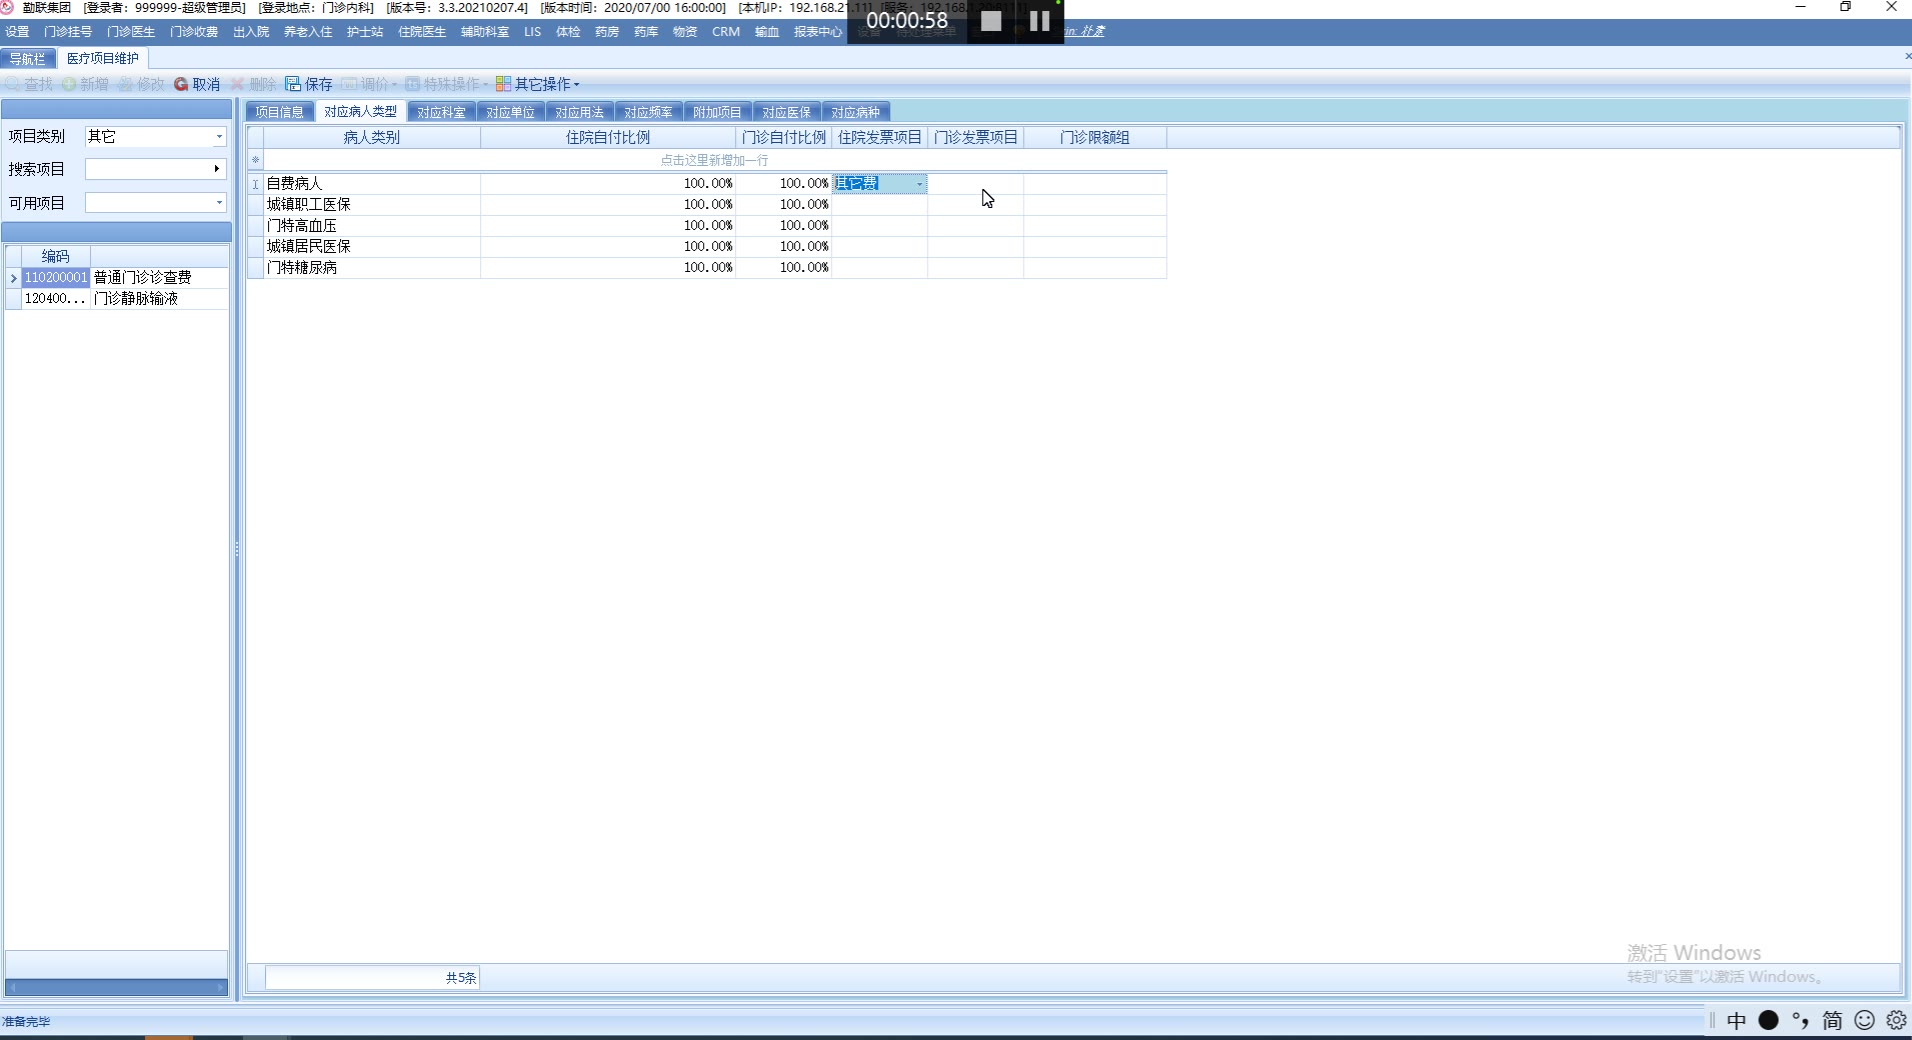The image size is (1912, 1040).
Task: Switch to the 对应频率 tab
Action: (x=648, y=112)
